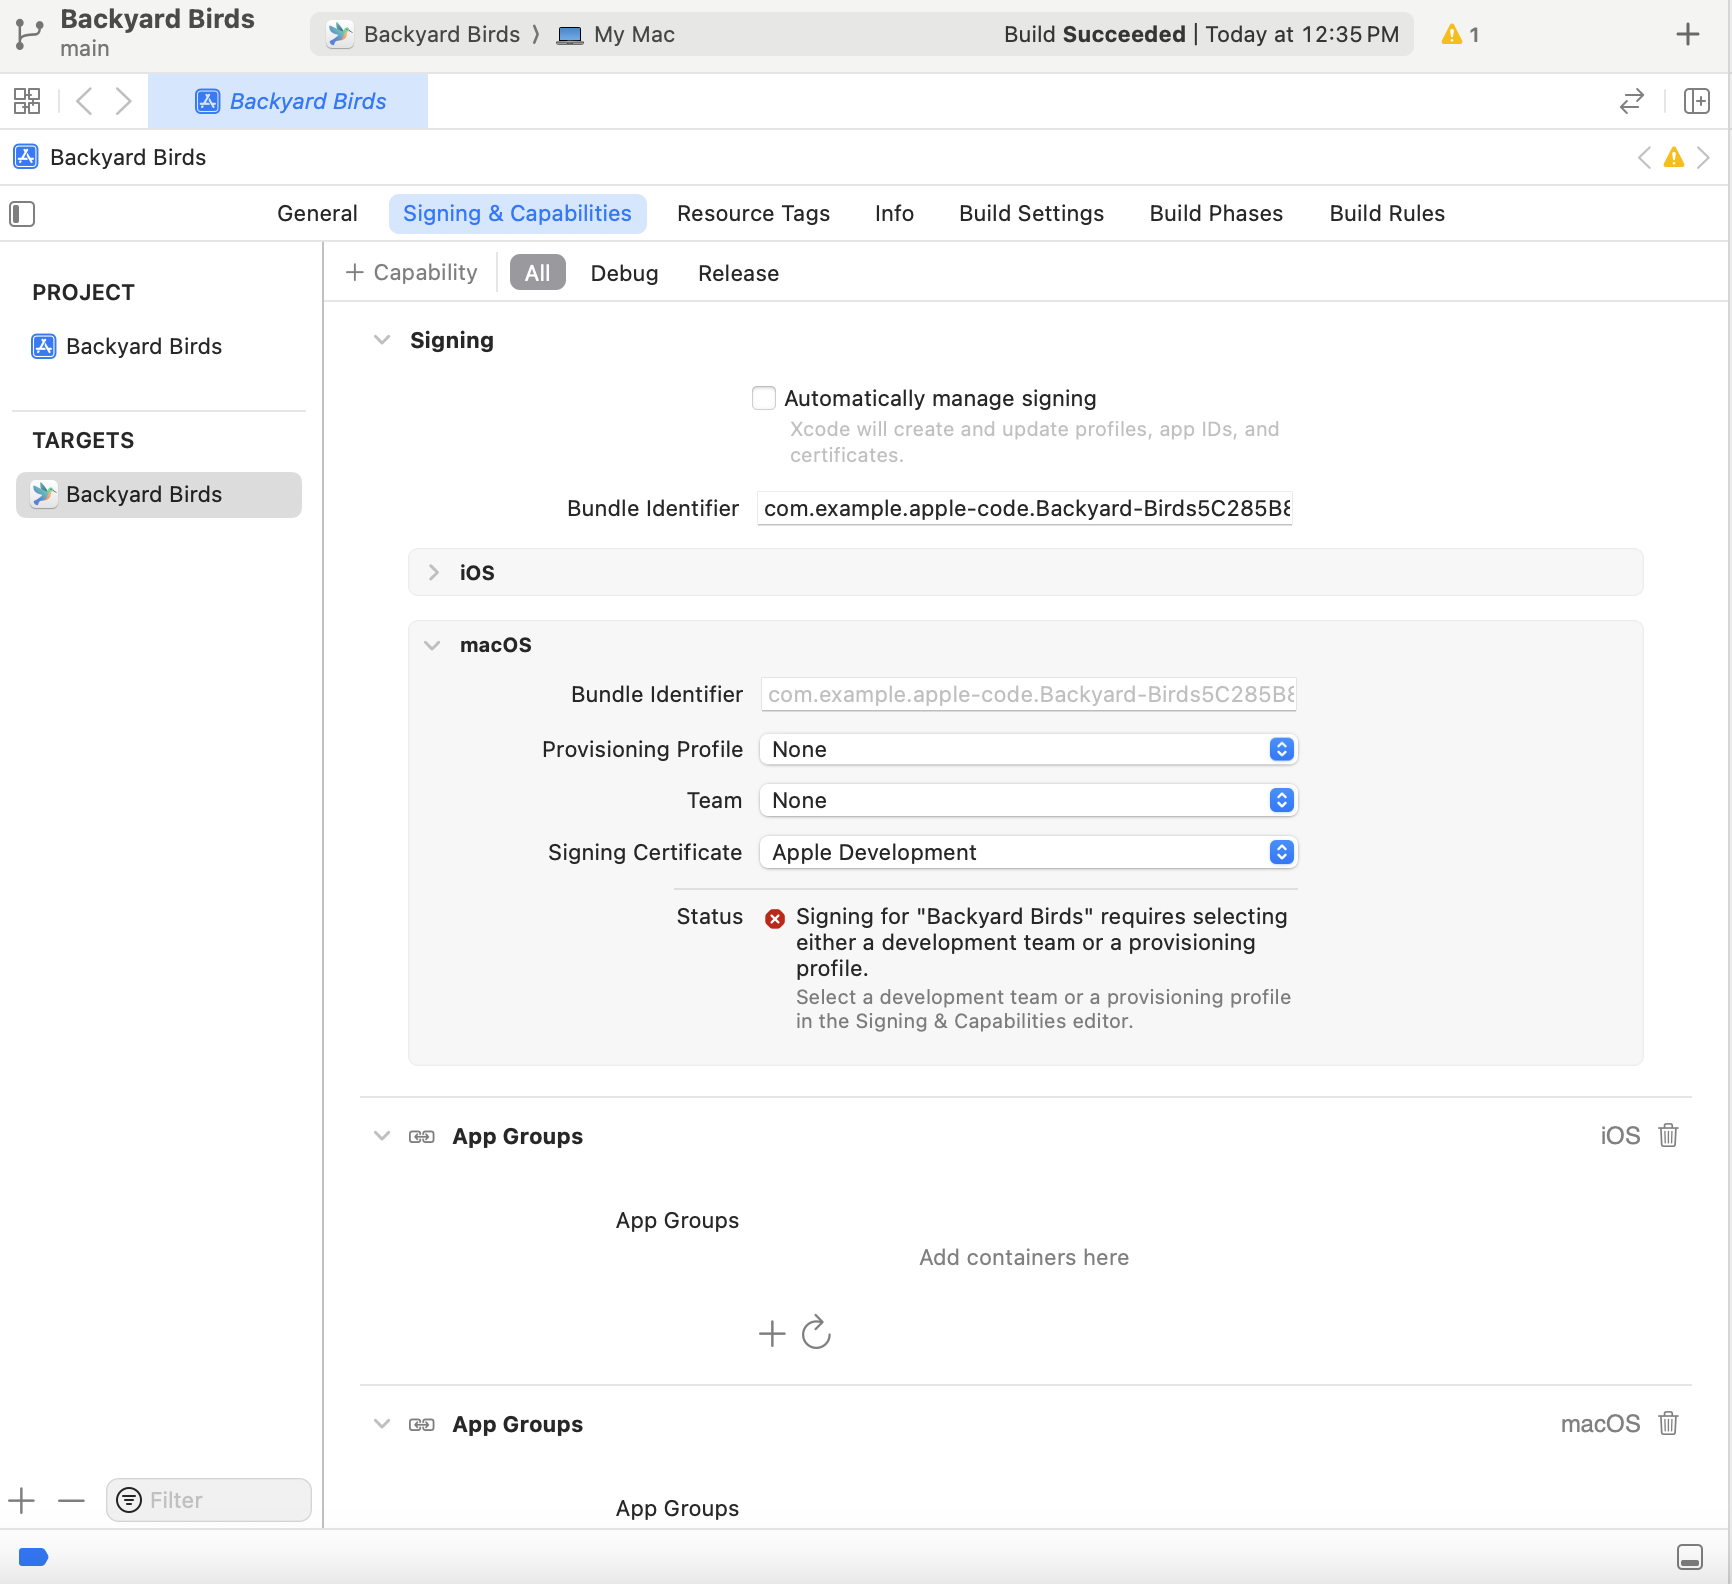Screen dimensions: 1732x1584
Task: Open the issues warning indicator in toolbar
Action: click(1460, 34)
